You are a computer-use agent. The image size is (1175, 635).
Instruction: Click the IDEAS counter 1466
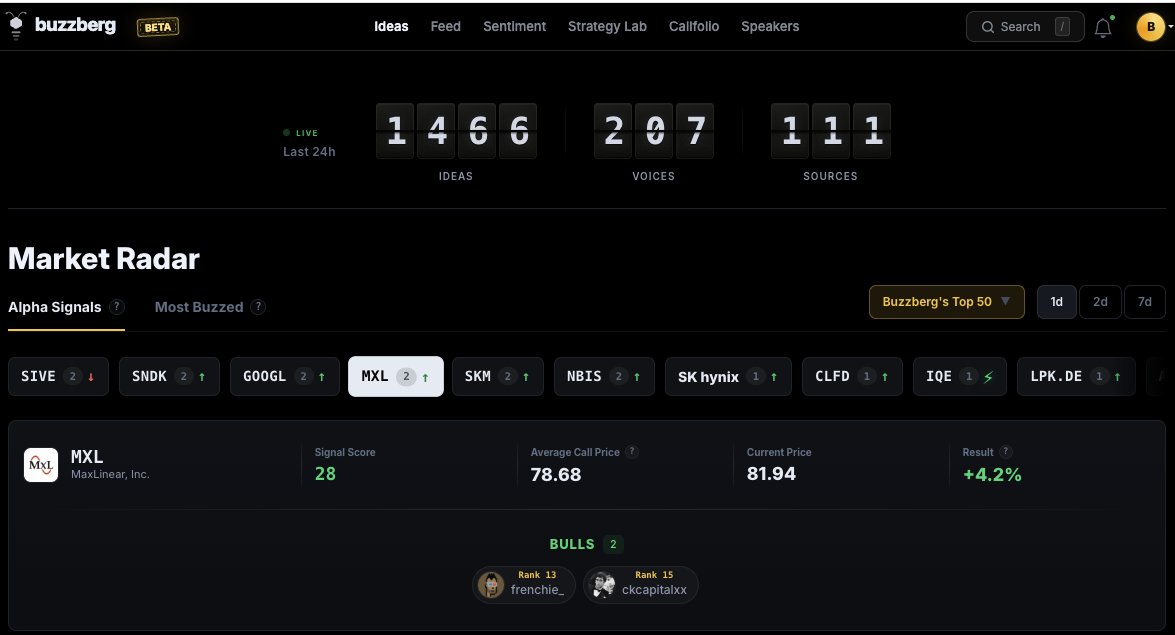pyautogui.click(x=456, y=131)
